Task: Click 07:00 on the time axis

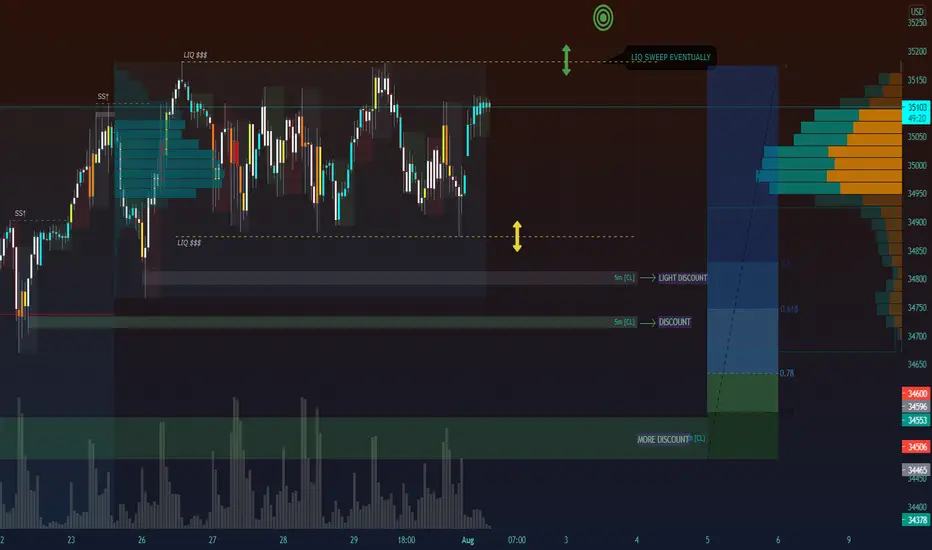Action: (517, 540)
